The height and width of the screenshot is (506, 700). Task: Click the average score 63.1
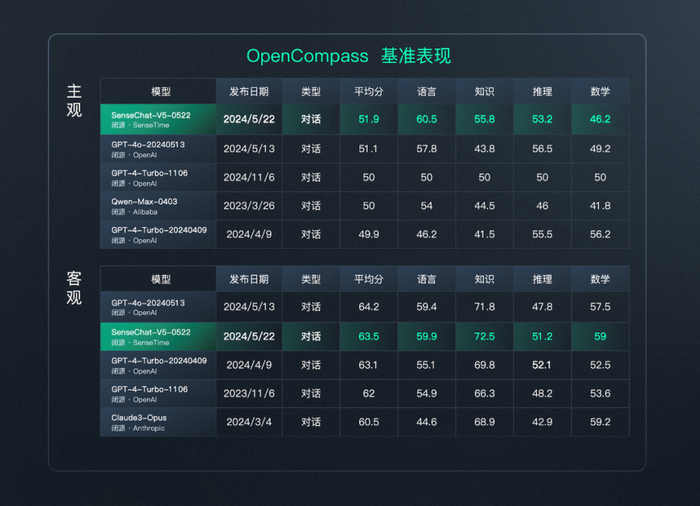pos(368,365)
